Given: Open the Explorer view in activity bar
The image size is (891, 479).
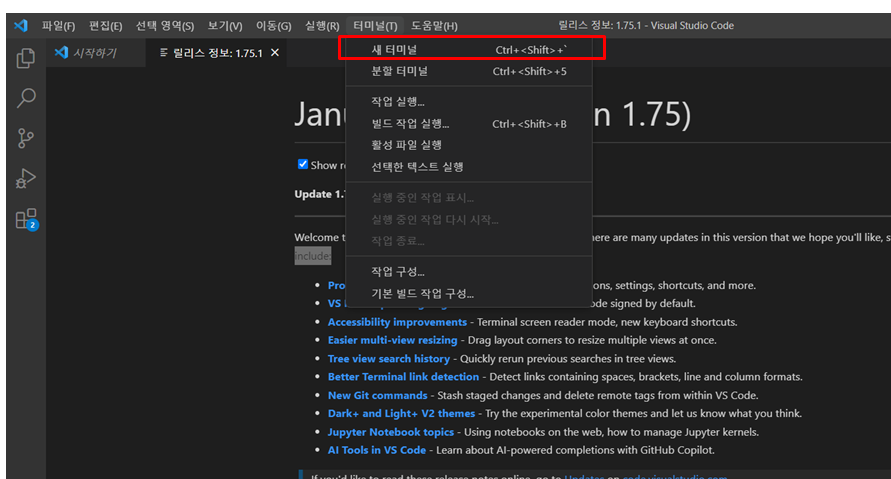Looking at the screenshot, I should pyautogui.click(x=26, y=58).
